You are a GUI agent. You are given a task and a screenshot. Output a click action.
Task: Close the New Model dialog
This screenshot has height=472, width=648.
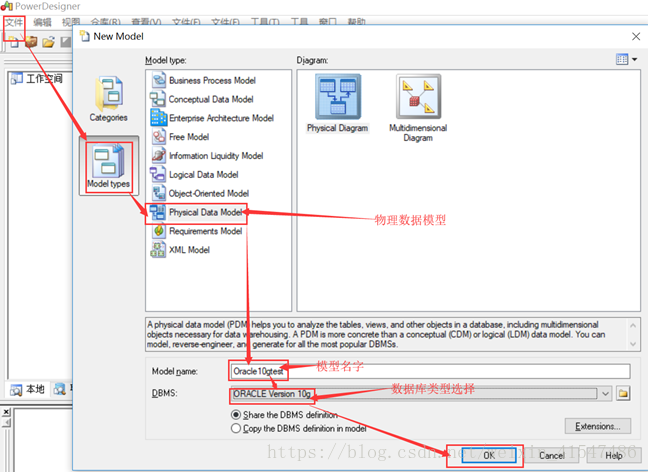pos(636,37)
